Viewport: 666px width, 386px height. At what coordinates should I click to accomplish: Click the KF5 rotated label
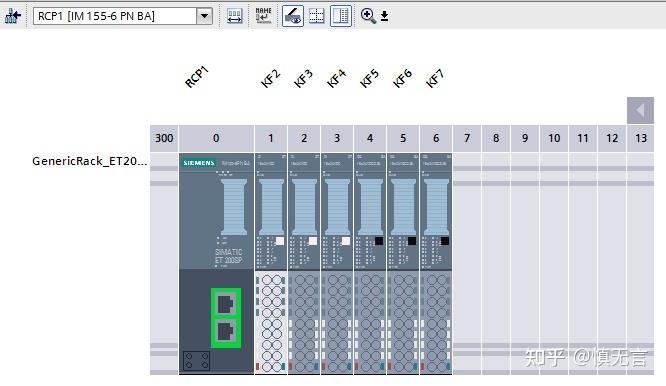point(370,79)
